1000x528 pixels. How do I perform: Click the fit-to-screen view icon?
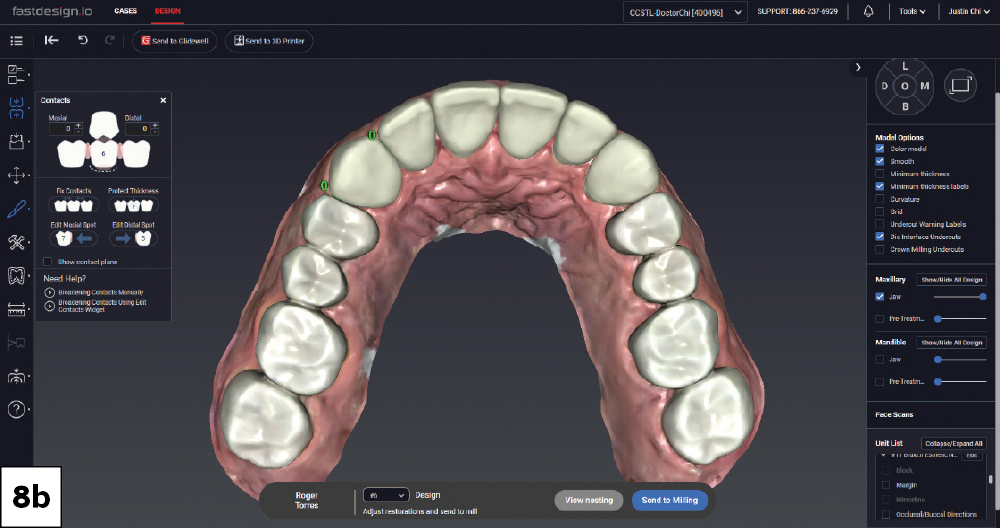tap(960, 85)
